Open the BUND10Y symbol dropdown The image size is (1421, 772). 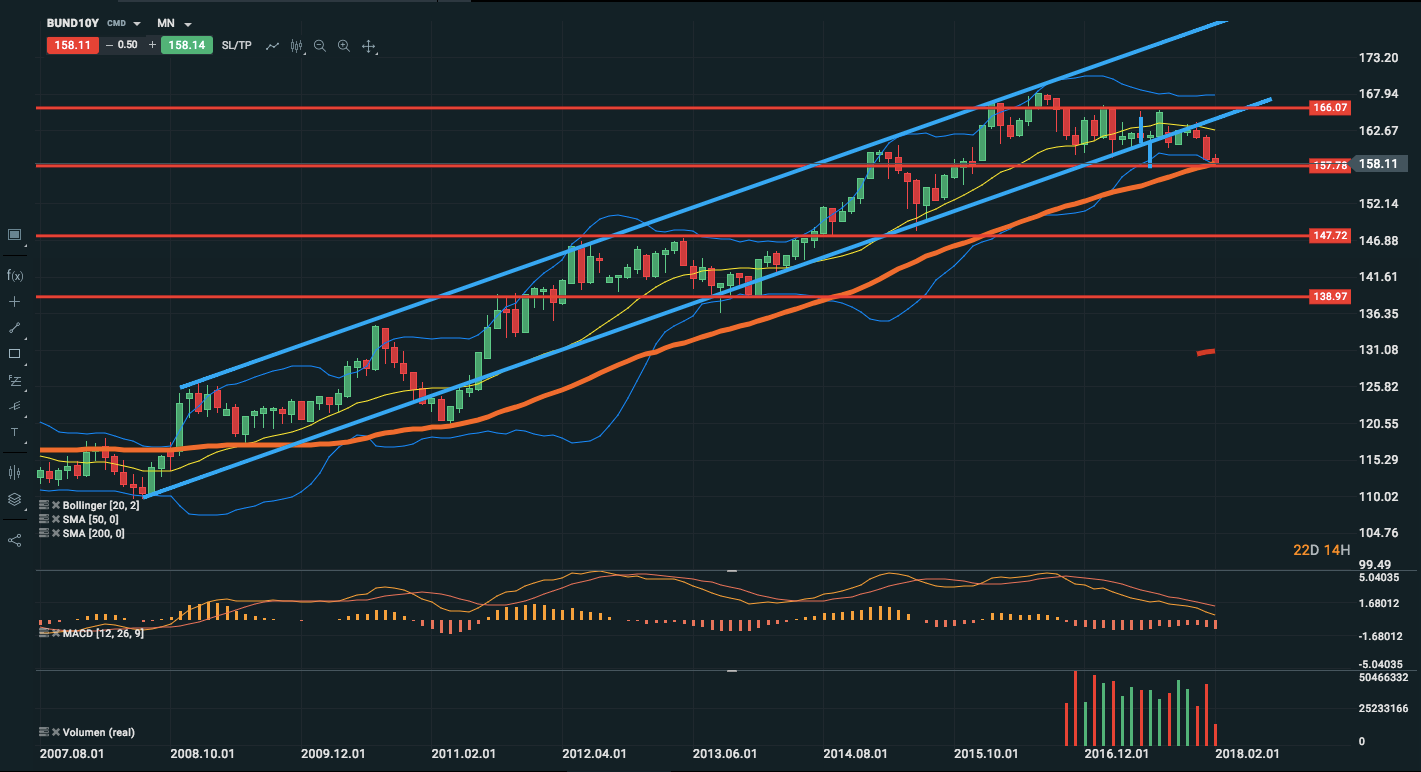(136, 23)
